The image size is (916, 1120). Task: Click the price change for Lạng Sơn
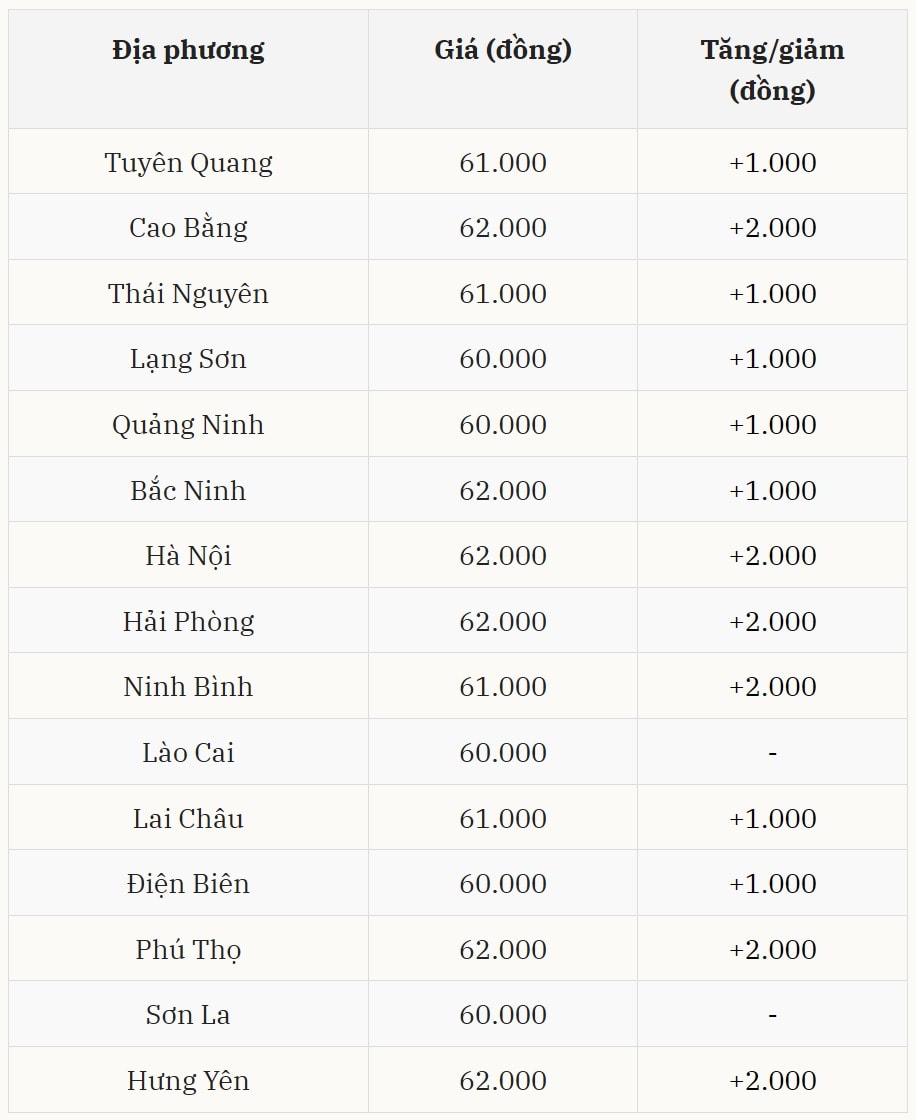coord(772,359)
